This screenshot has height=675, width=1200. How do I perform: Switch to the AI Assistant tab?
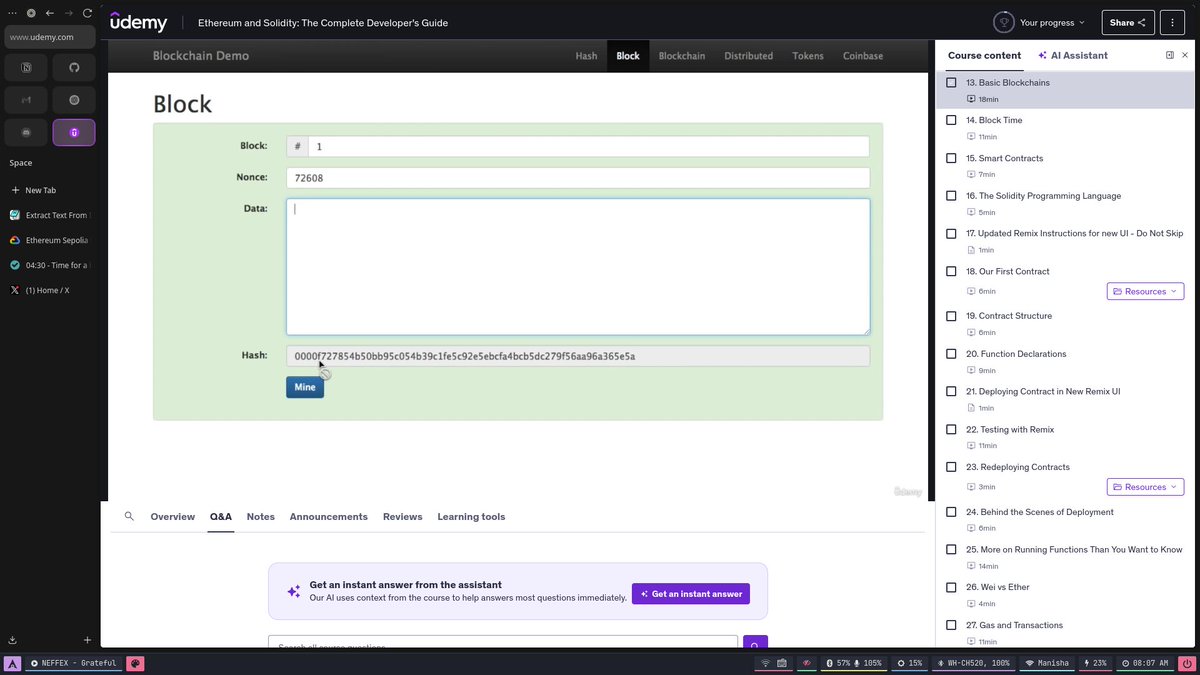click(x=1073, y=55)
